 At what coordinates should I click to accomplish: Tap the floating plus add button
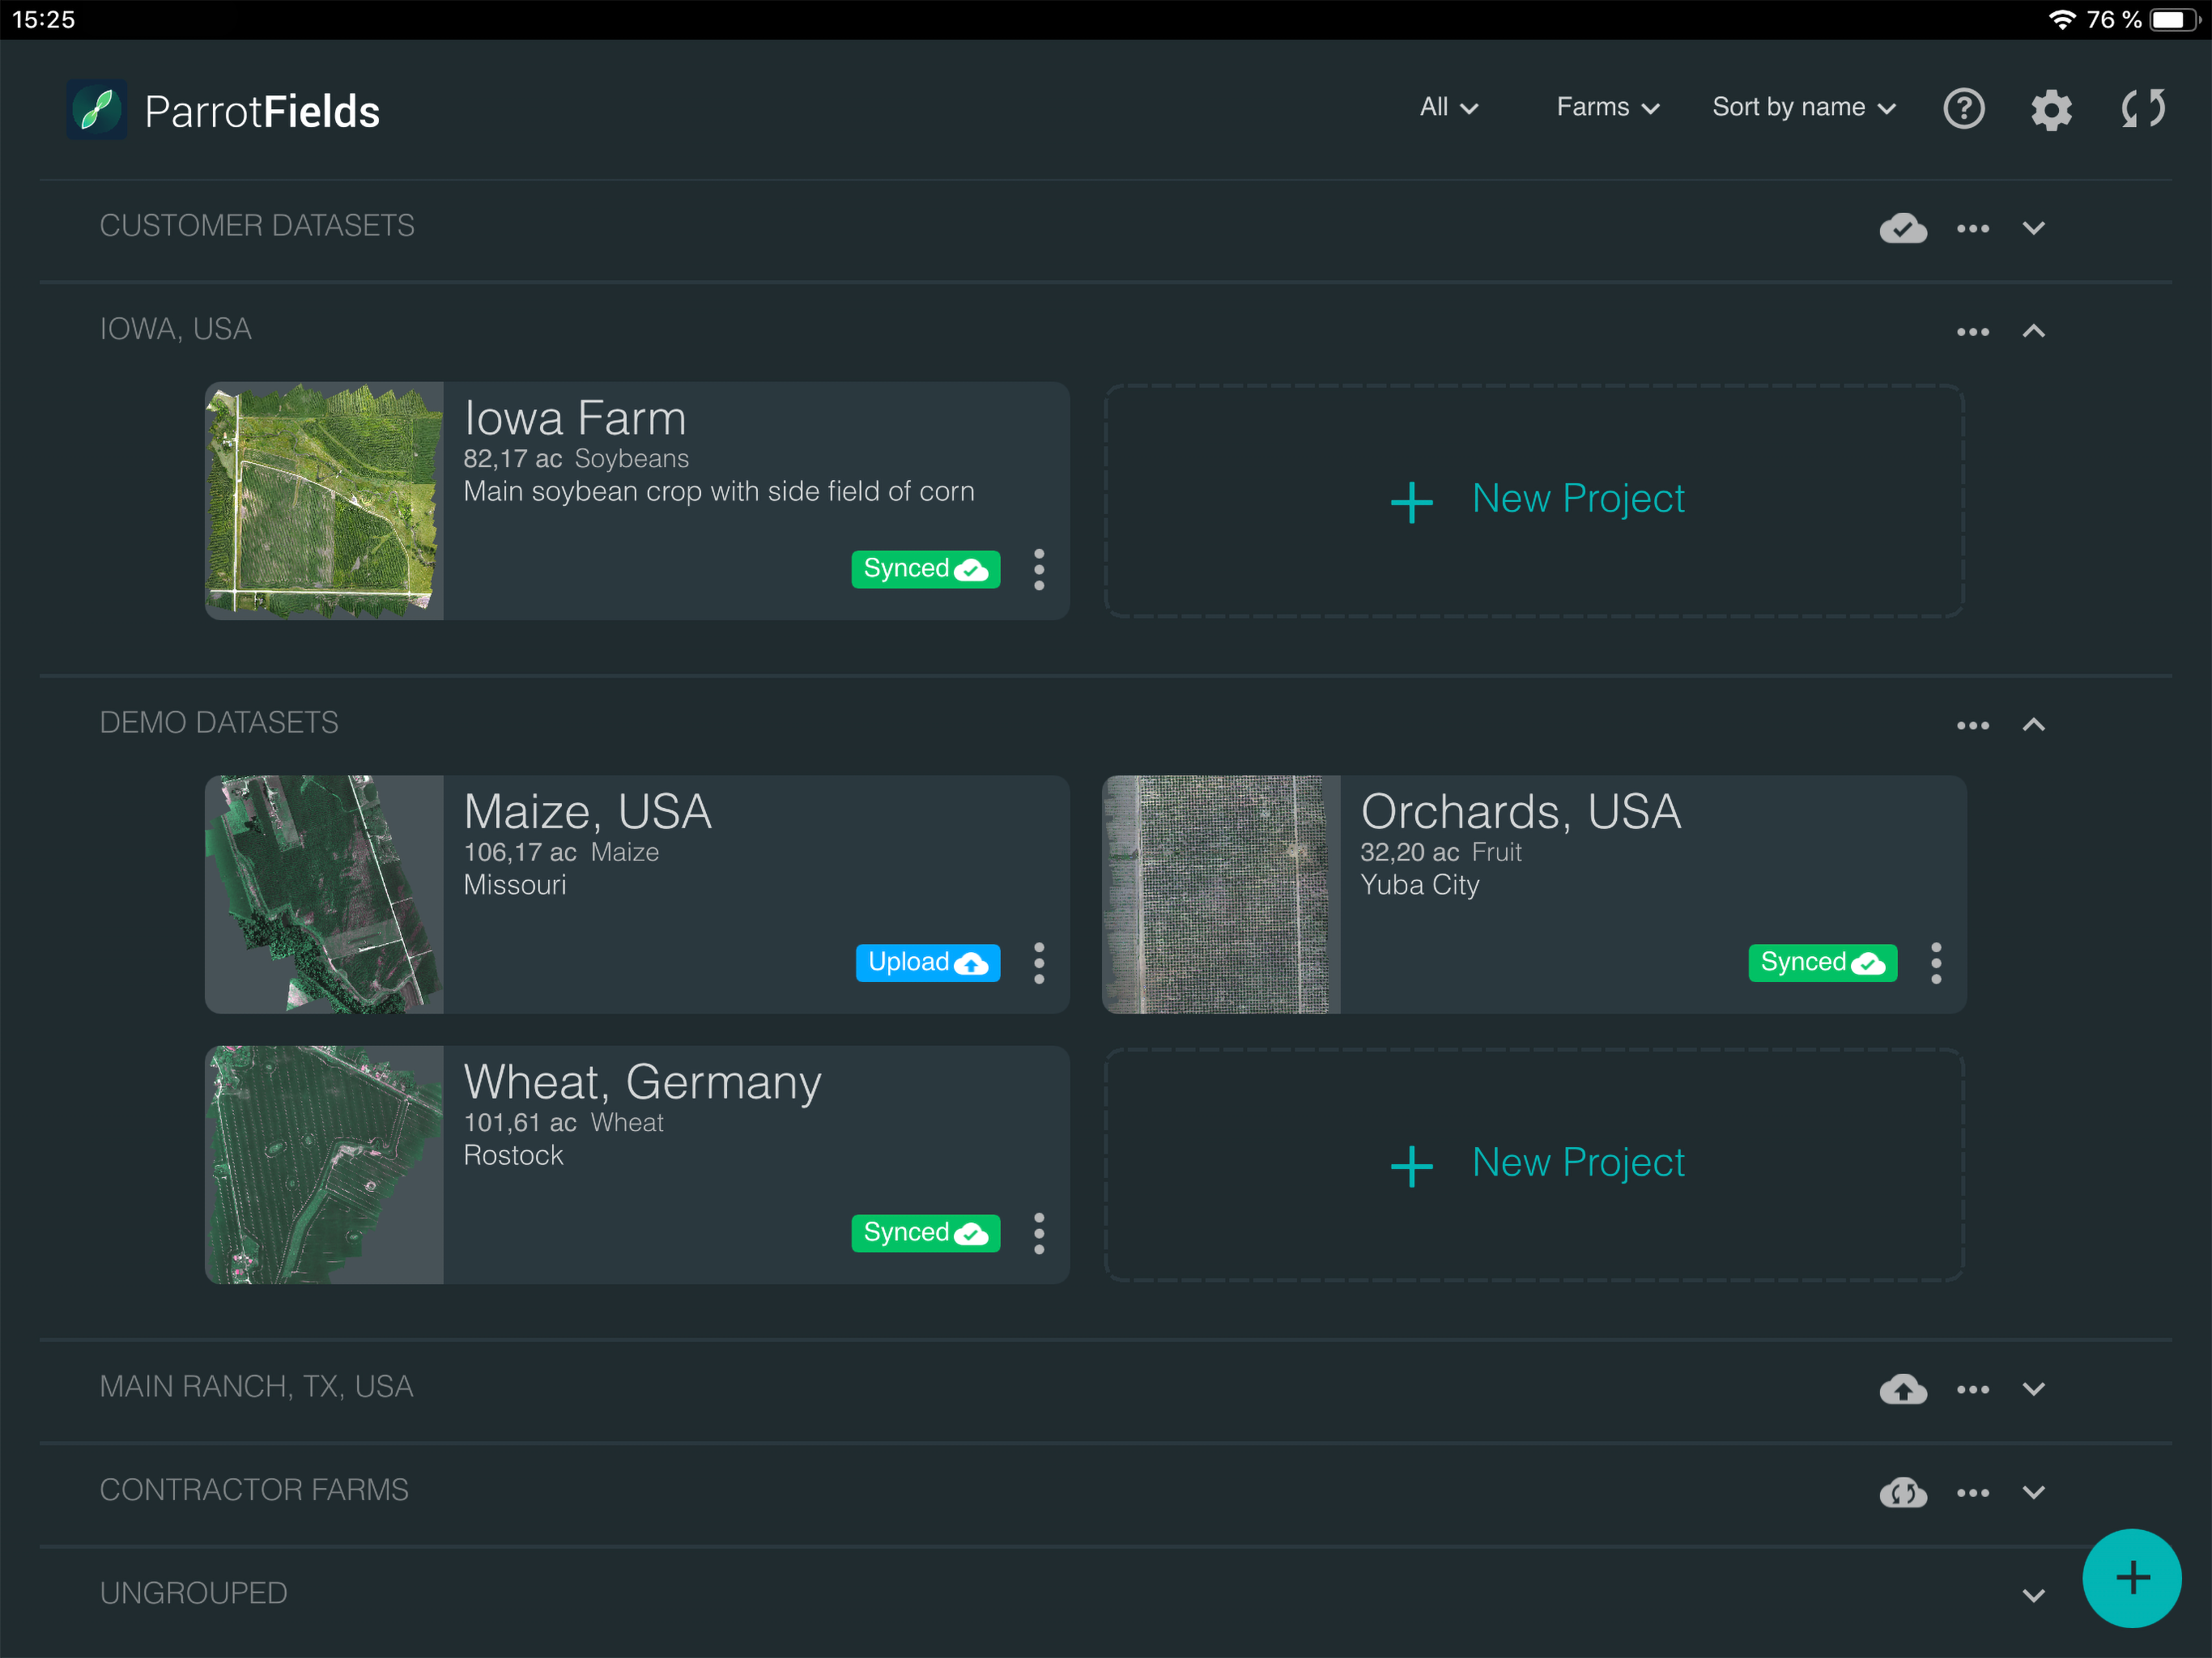point(2131,1578)
